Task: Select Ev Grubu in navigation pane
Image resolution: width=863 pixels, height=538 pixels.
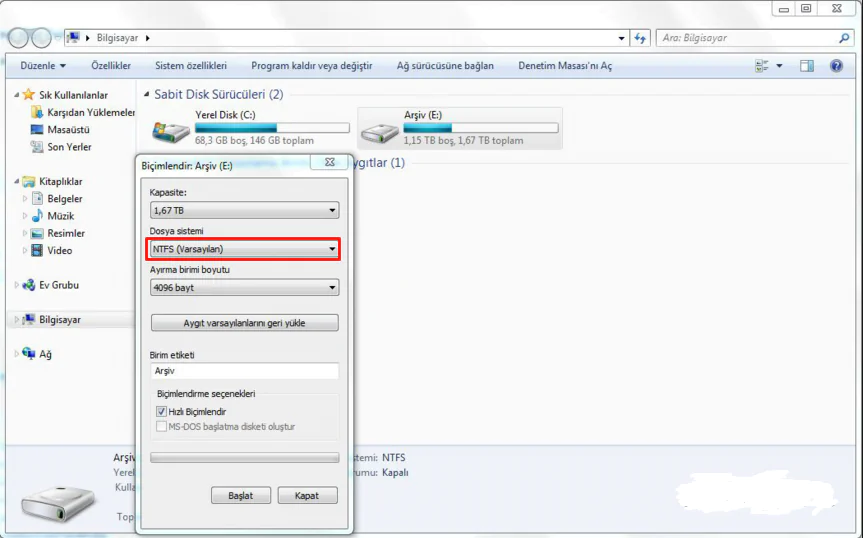Action: pyautogui.click(x=51, y=285)
